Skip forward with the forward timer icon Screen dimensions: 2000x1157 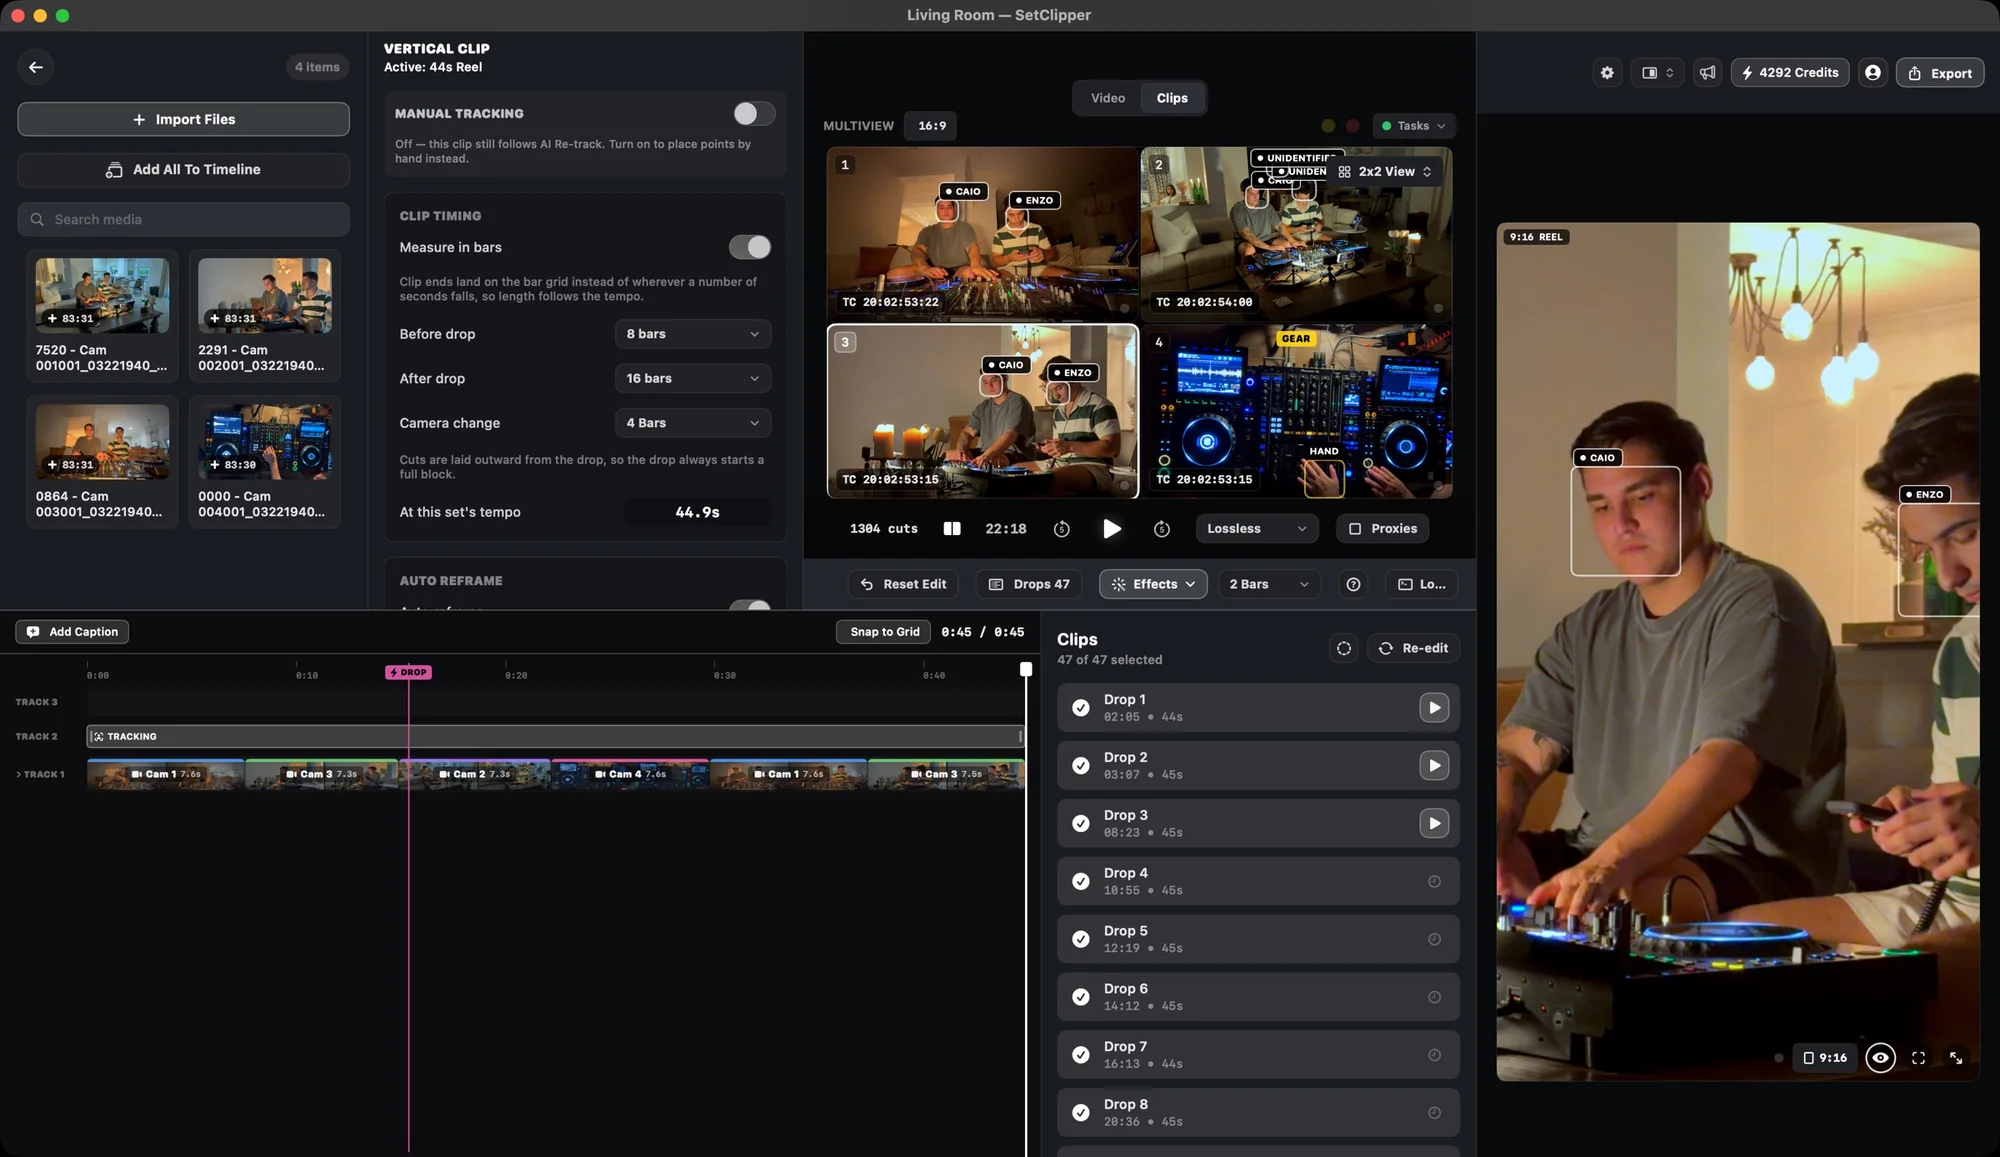[x=1162, y=529]
